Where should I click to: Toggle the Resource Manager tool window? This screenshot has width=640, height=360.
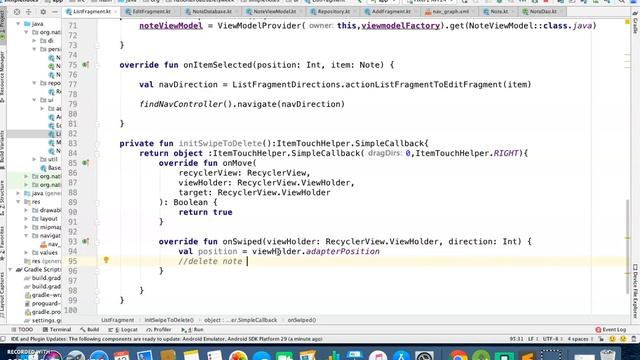click(2, 77)
